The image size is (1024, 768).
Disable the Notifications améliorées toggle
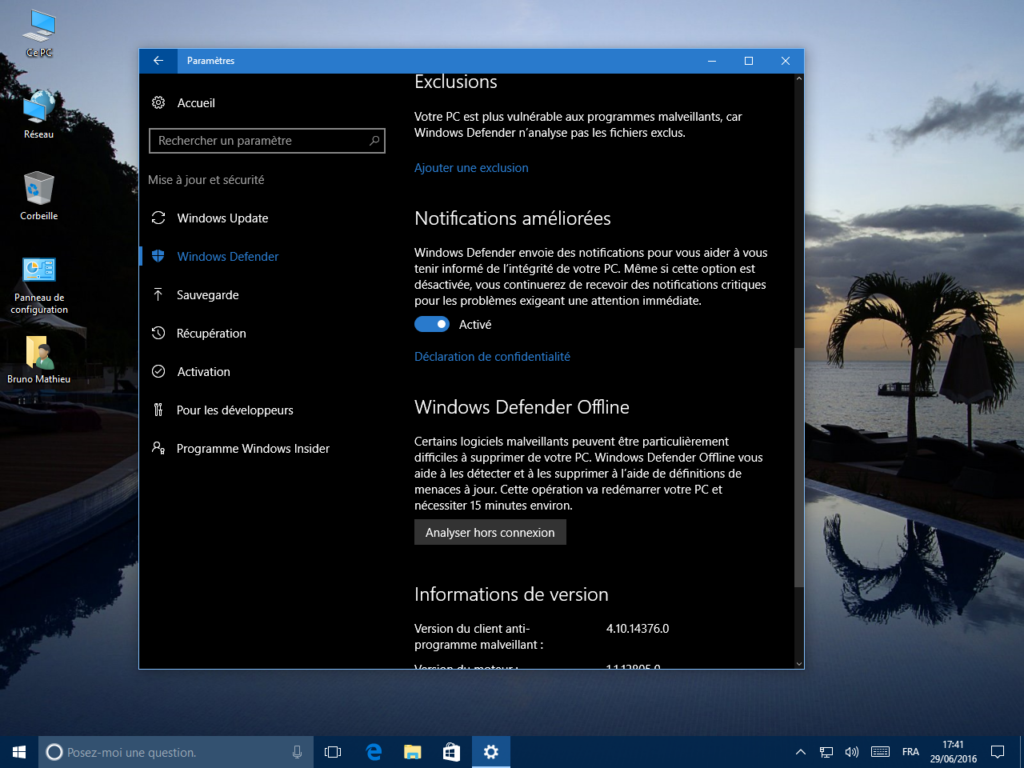432,323
